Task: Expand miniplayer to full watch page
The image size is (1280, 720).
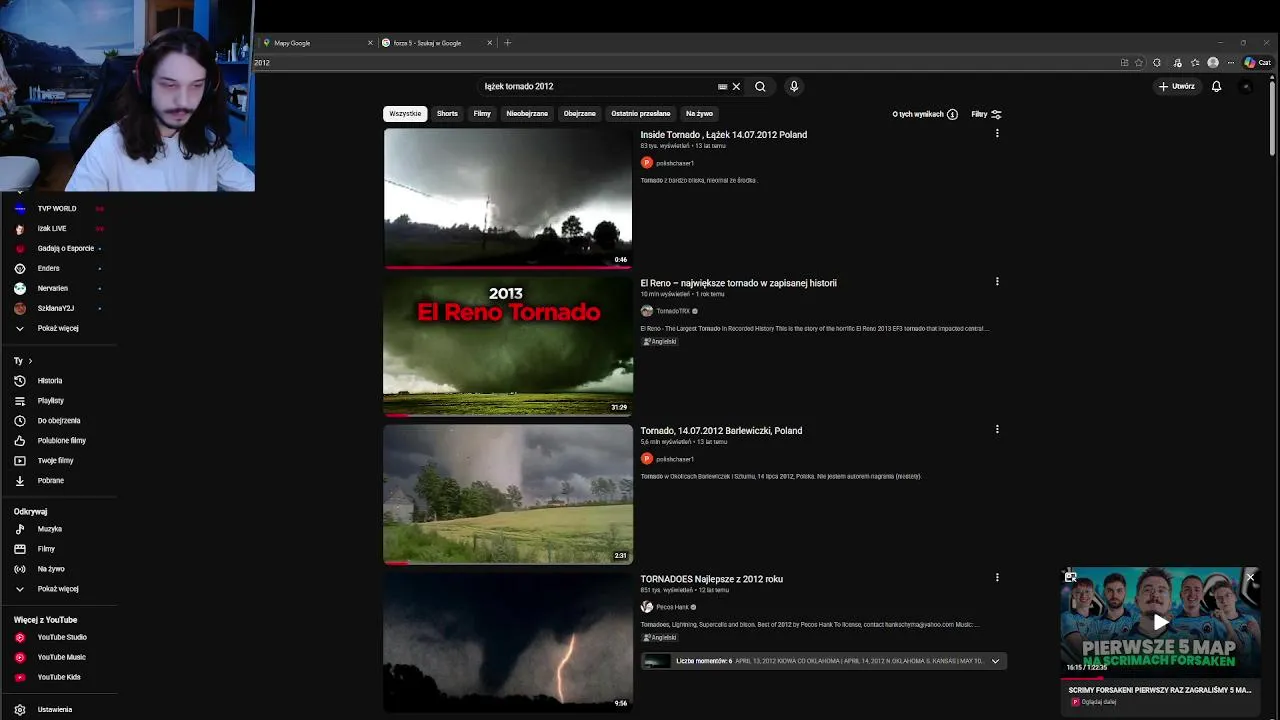Action: [x=1071, y=577]
